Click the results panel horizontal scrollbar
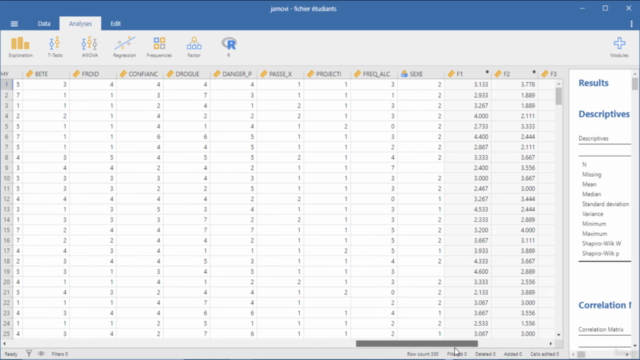Viewport: 640px width, 360px height. click(582, 354)
